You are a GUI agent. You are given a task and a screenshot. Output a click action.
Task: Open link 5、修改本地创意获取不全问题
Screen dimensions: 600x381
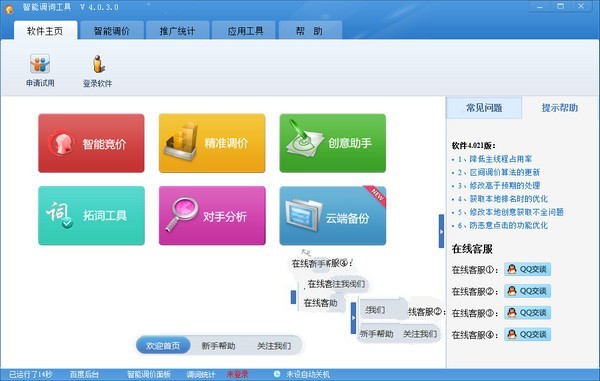coord(510,212)
